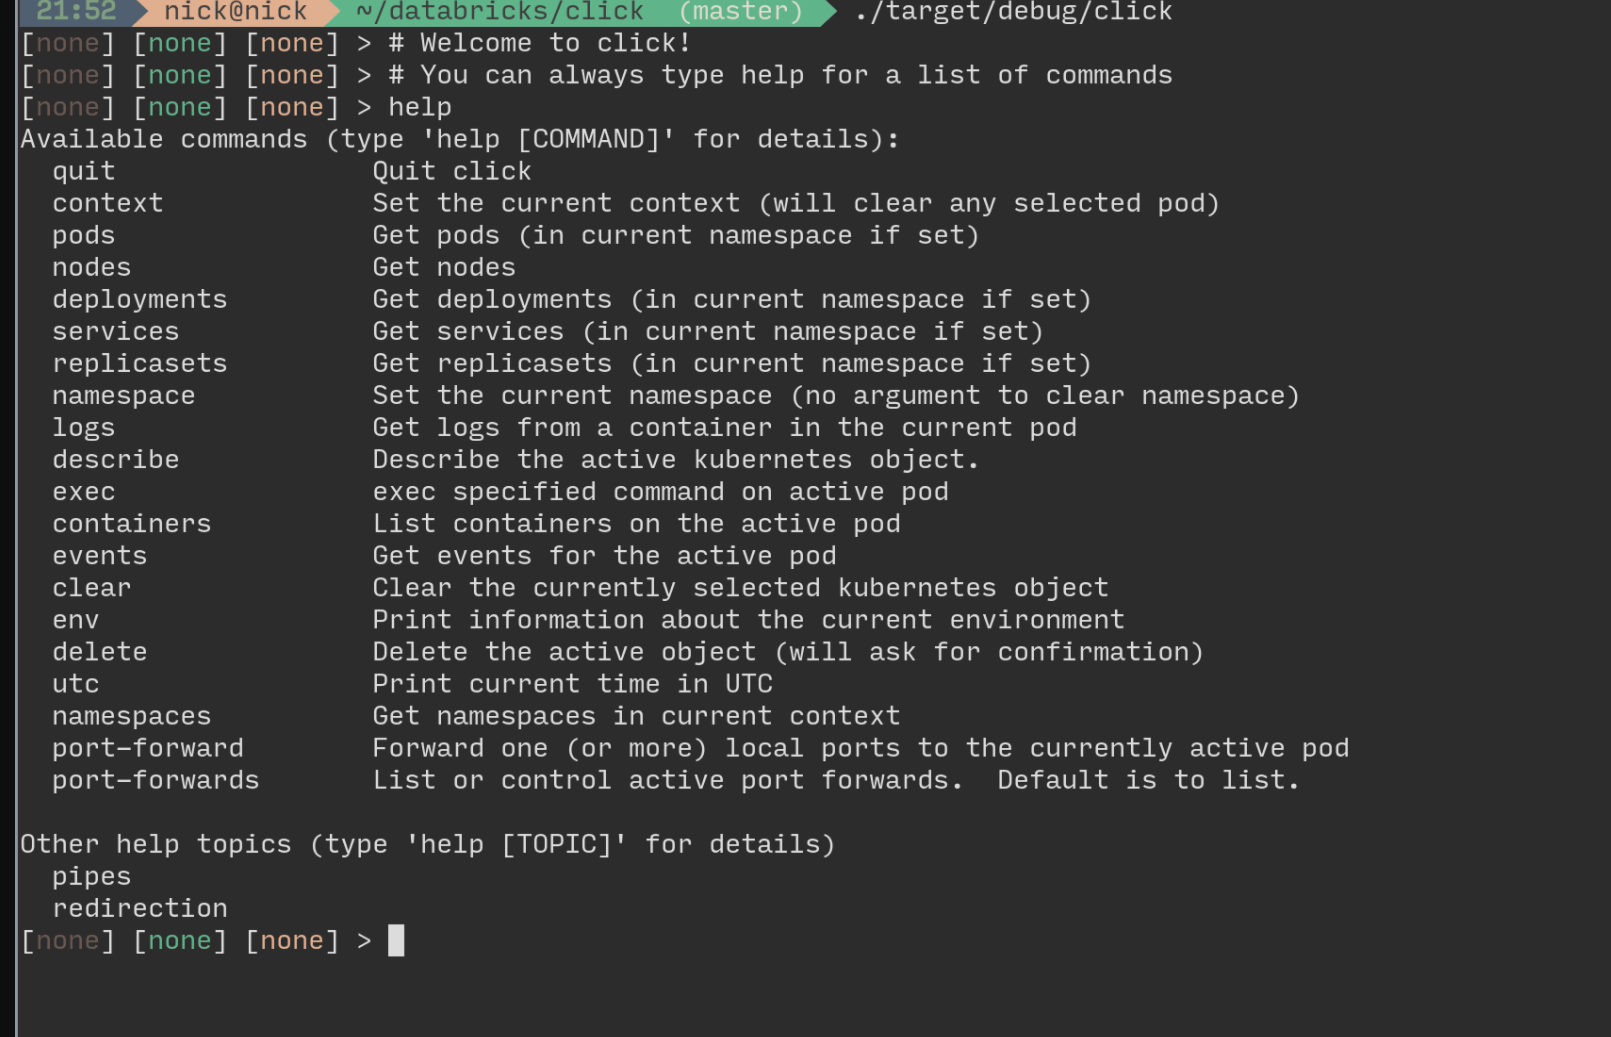The height and width of the screenshot is (1037, 1611).
Task: Click the 'nodes' command entry
Action: [x=92, y=268]
